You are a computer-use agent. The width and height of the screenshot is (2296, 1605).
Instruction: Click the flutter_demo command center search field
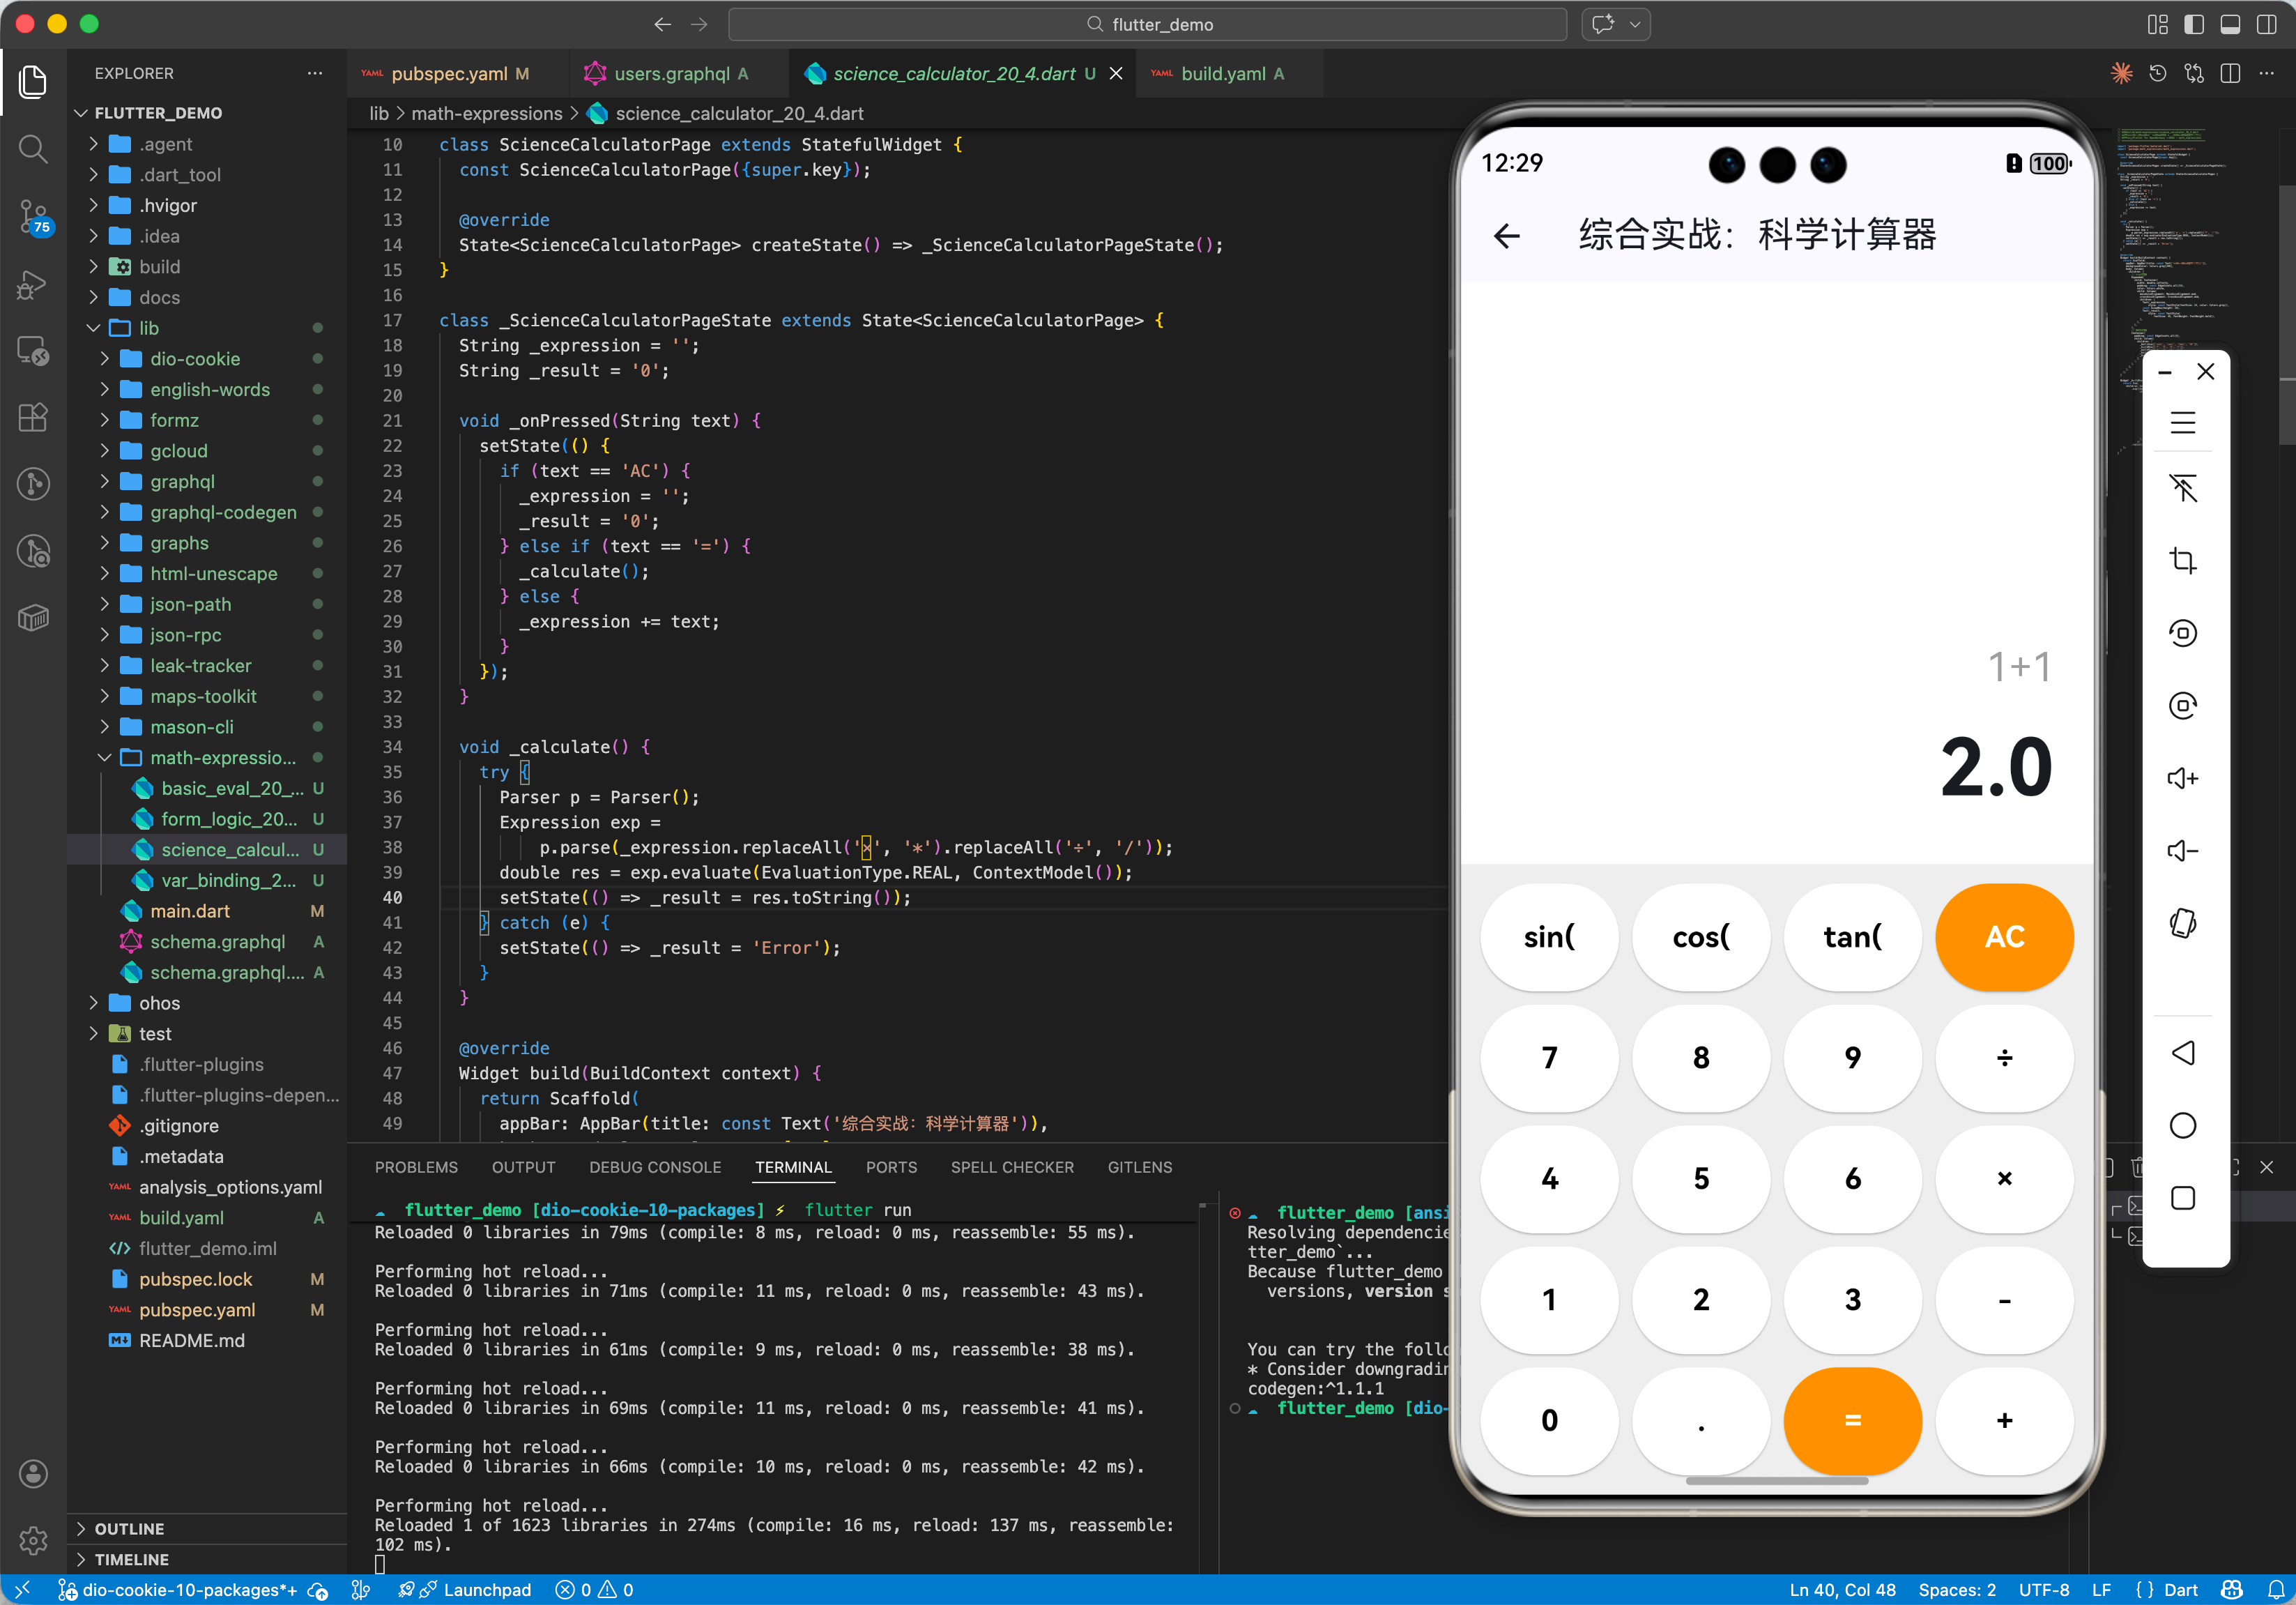pyautogui.click(x=1147, y=24)
